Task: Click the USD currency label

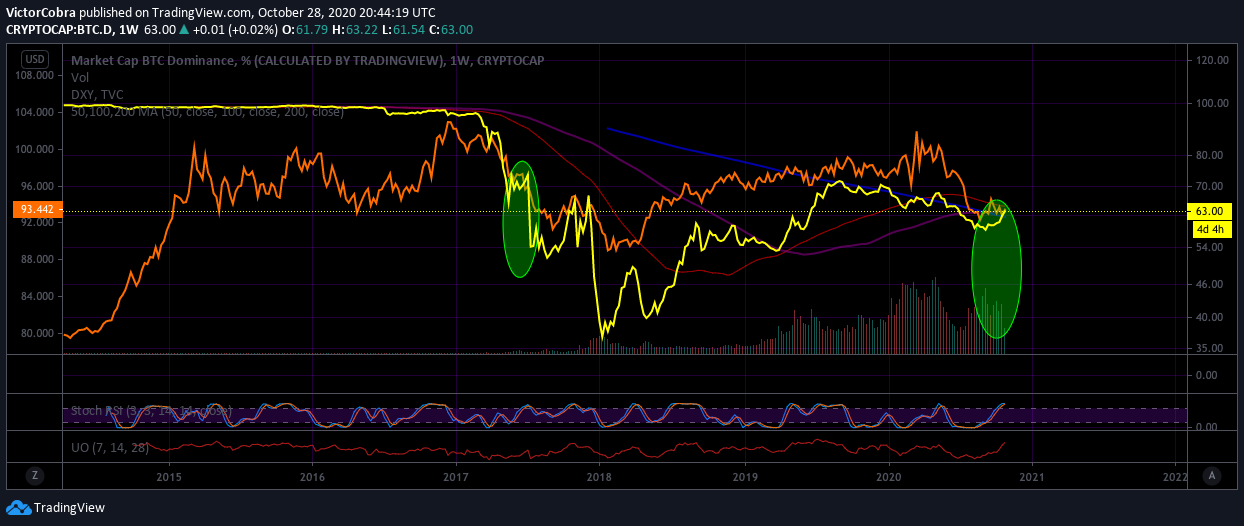Action: [34, 59]
